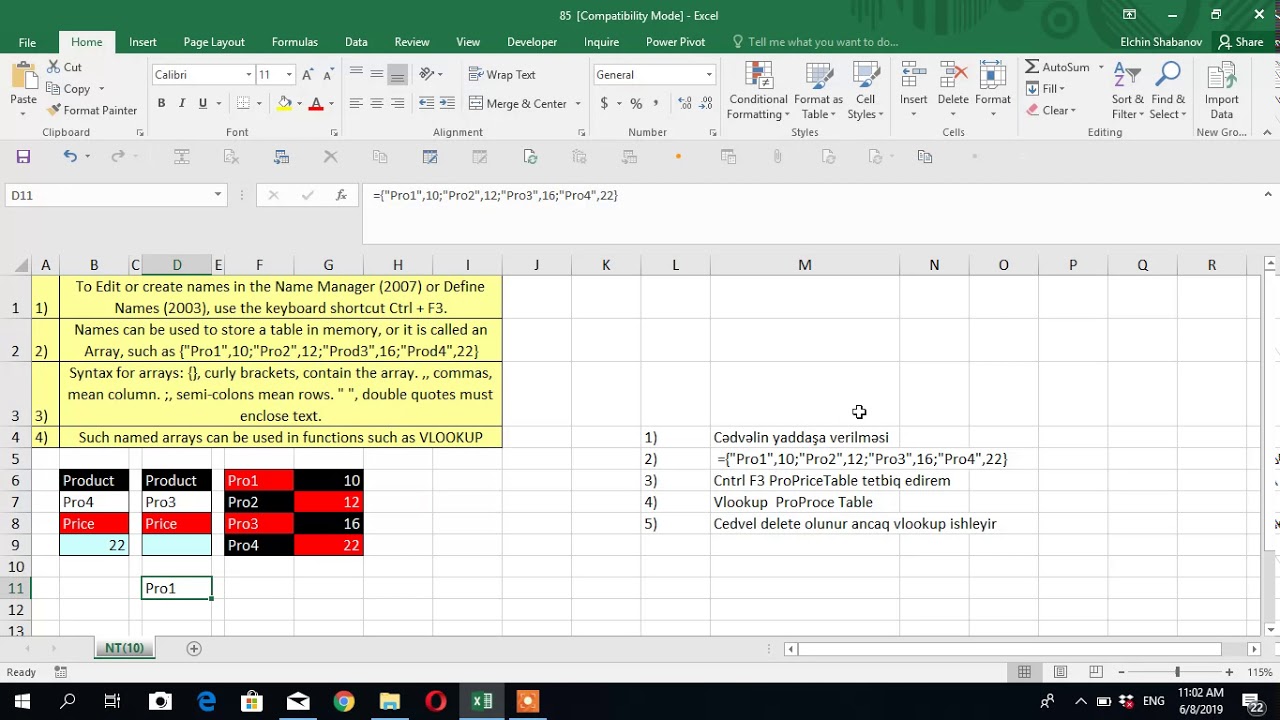Viewport: 1280px width, 720px height.
Task: Switch to Data tab
Action: point(356,42)
